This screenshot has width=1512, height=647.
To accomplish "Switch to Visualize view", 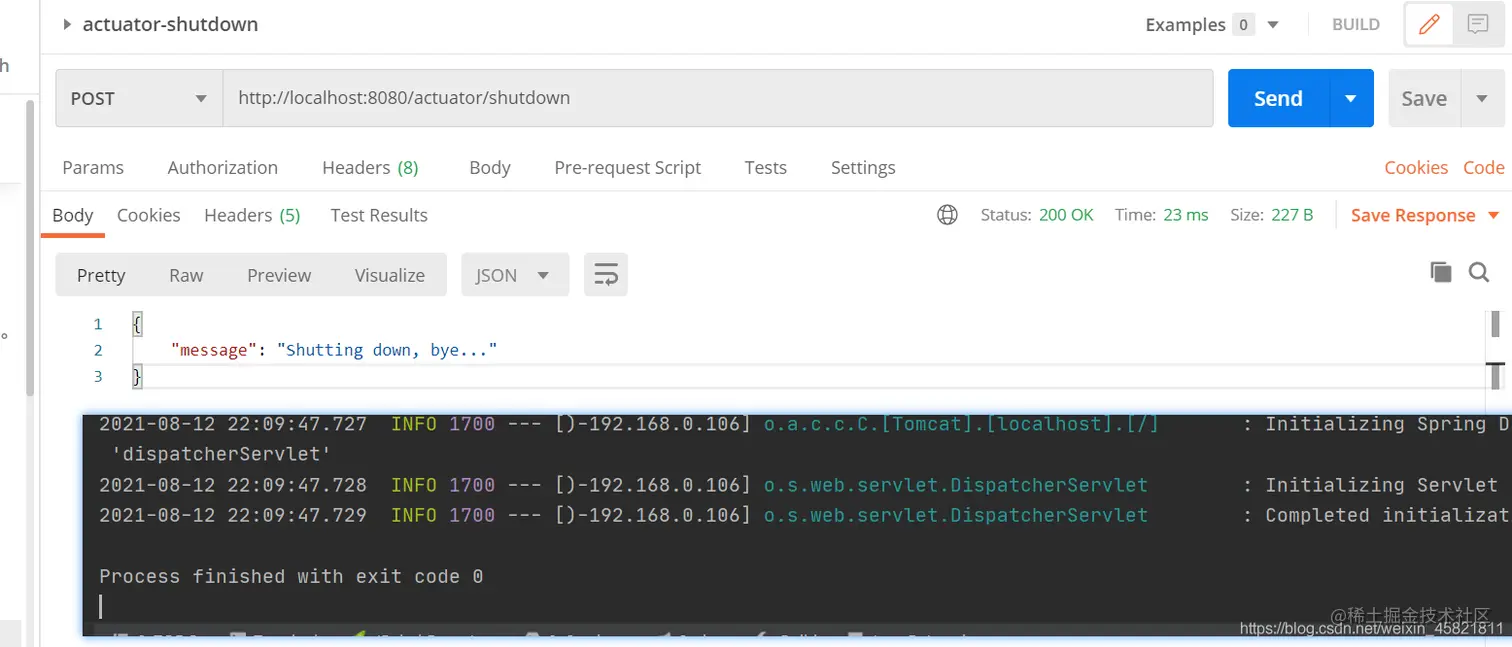I will [x=390, y=275].
